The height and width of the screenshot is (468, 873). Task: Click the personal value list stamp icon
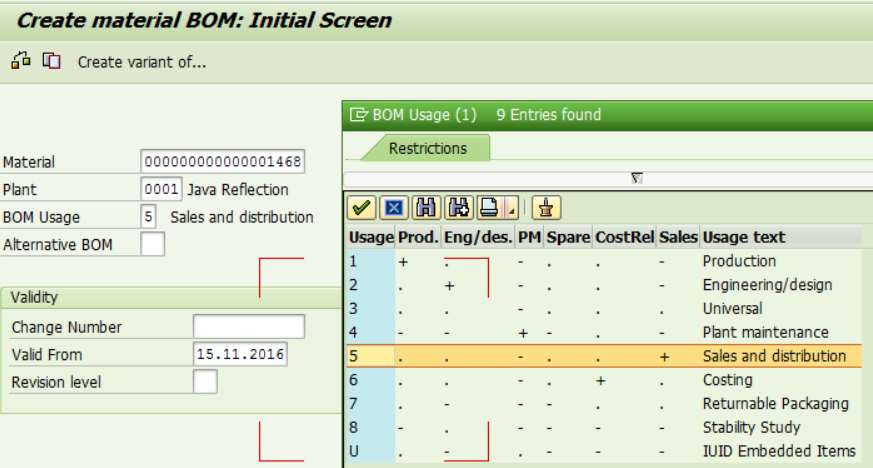coord(546,208)
